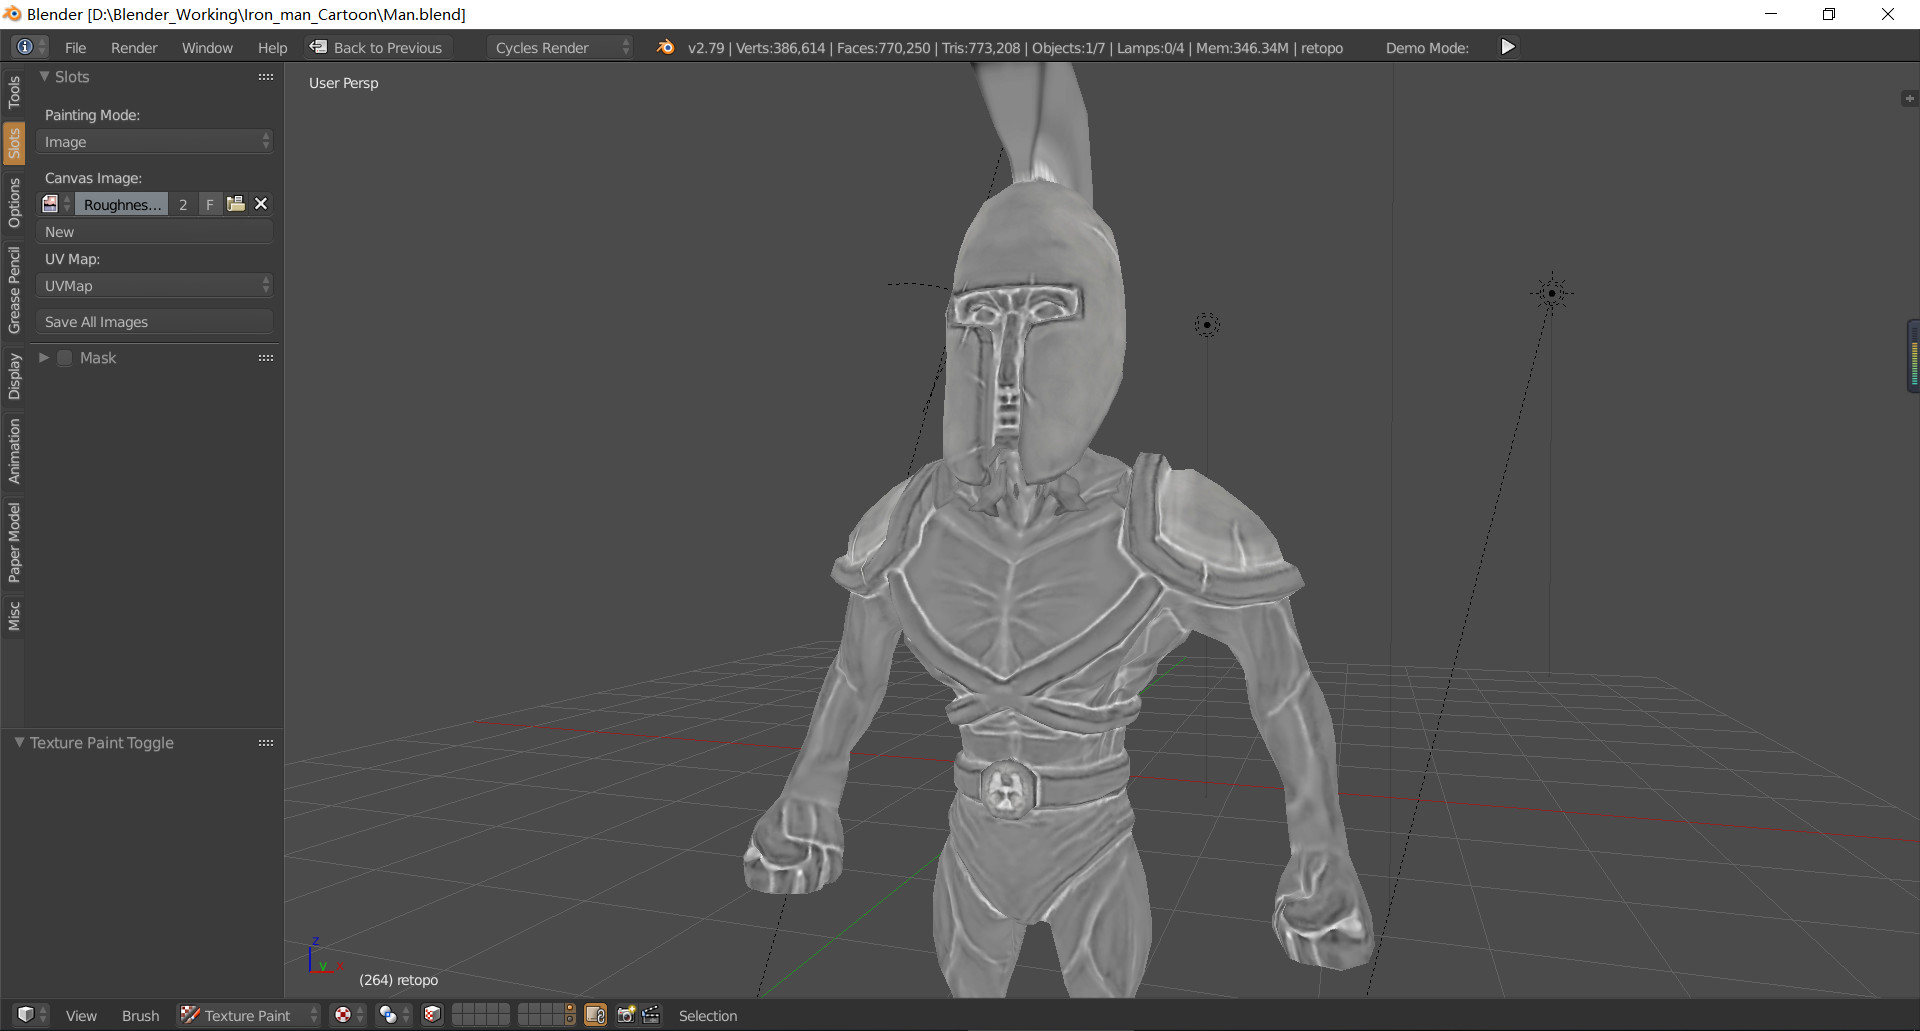The width and height of the screenshot is (1920, 1031).
Task: Click the pivot point center icon
Action: (343, 1014)
